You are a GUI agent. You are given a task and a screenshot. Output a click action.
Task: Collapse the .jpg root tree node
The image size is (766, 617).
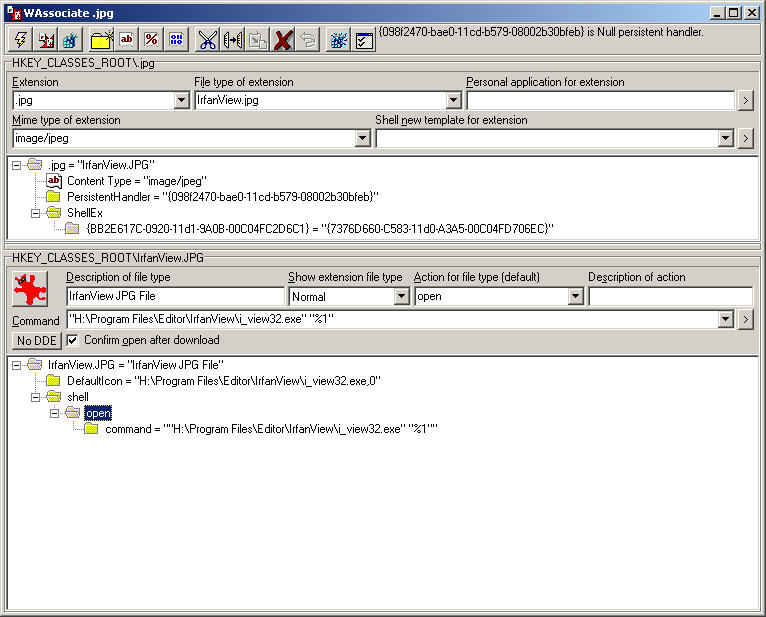[17, 165]
